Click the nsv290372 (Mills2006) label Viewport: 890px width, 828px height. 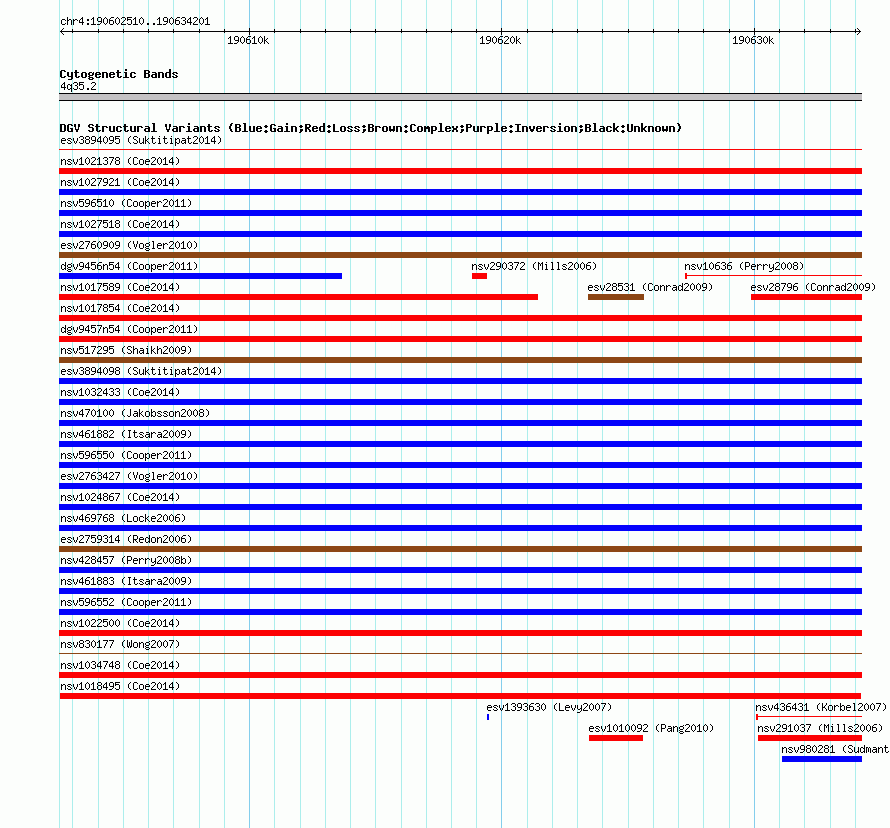[534, 266]
